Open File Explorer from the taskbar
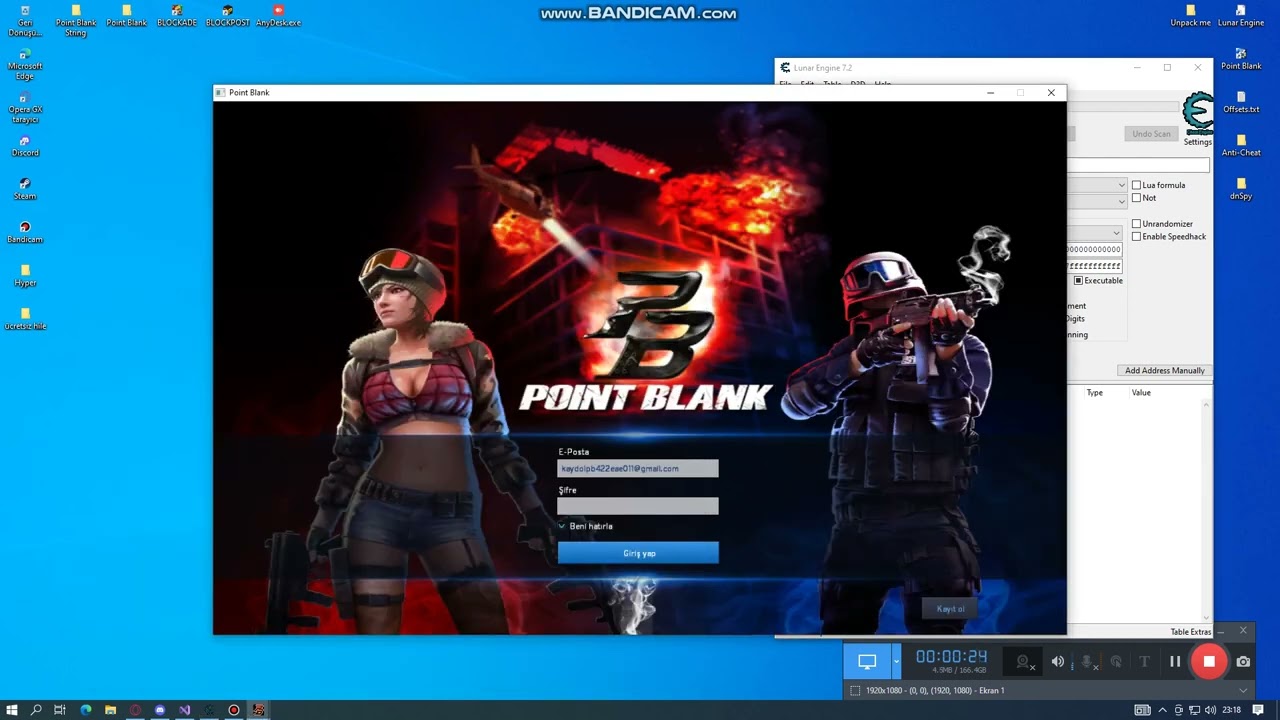This screenshot has height=720, width=1280. pyautogui.click(x=110, y=710)
